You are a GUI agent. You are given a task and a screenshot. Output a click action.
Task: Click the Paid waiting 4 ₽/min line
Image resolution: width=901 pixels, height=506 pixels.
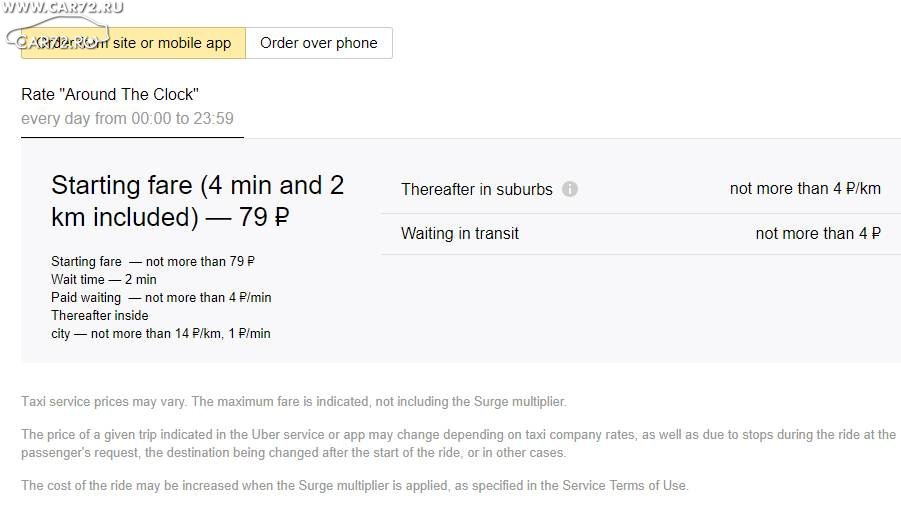click(161, 298)
